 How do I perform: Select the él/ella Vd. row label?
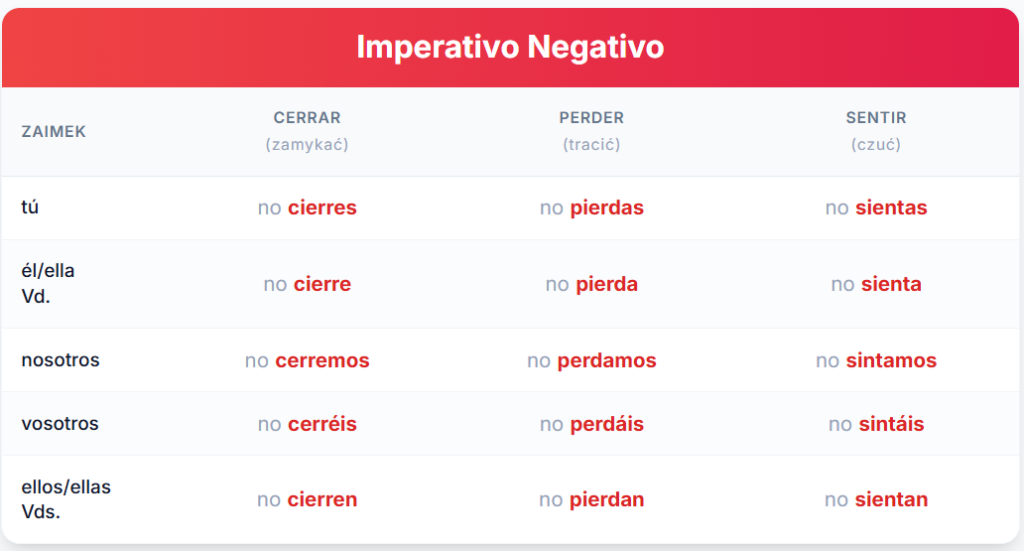[48, 283]
